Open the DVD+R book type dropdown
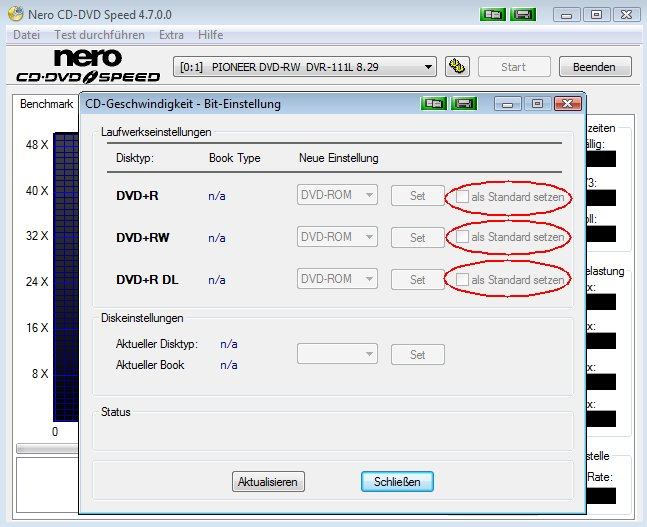 click(337, 195)
